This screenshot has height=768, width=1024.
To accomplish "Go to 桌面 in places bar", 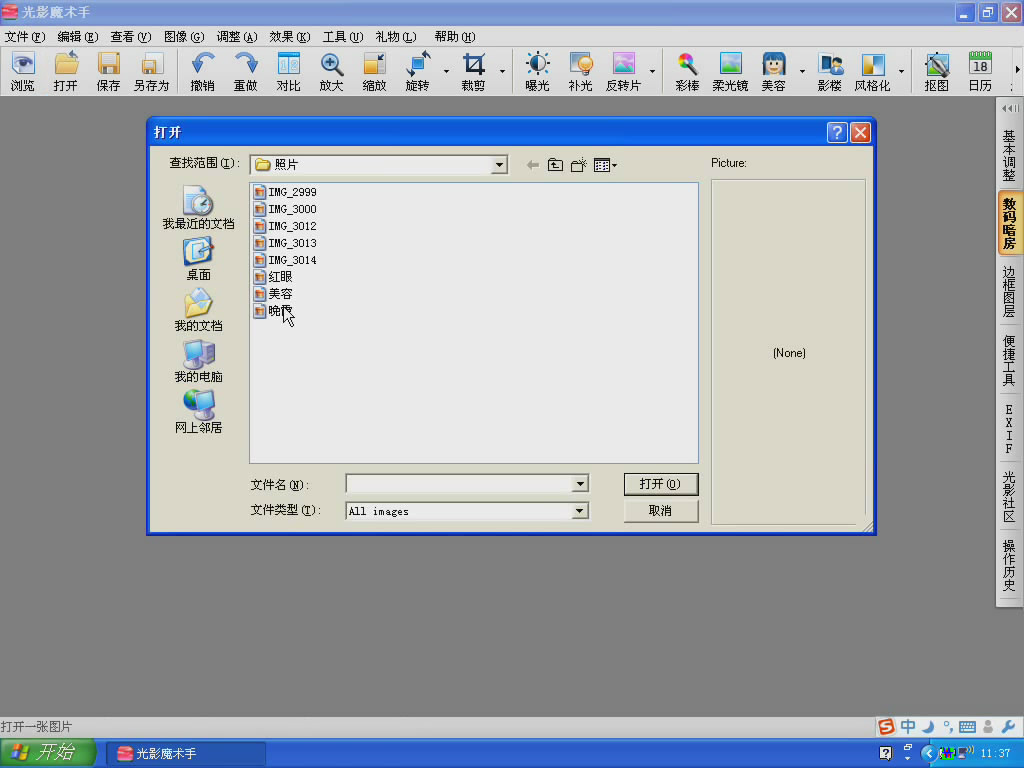I will (199, 259).
